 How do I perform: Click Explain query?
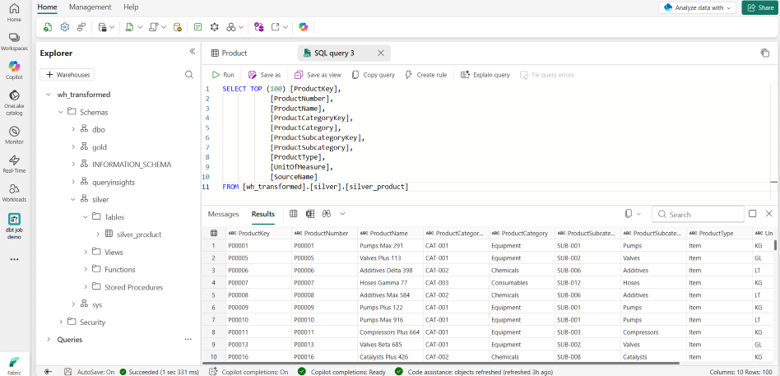(485, 75)
